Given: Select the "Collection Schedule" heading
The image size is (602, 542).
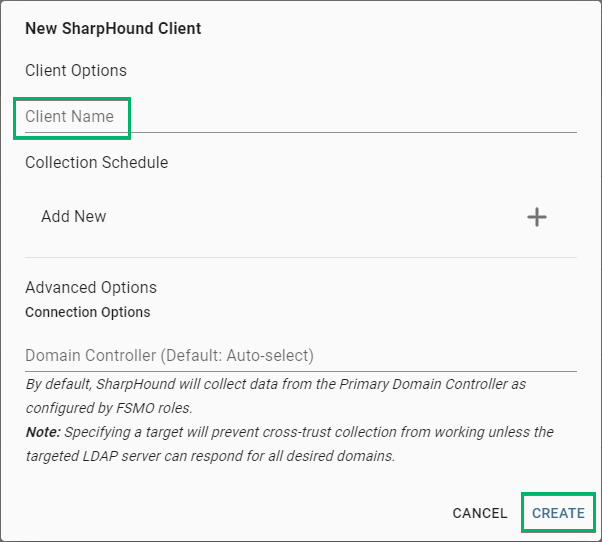Looking at the screenshot, I should (97, 162).
